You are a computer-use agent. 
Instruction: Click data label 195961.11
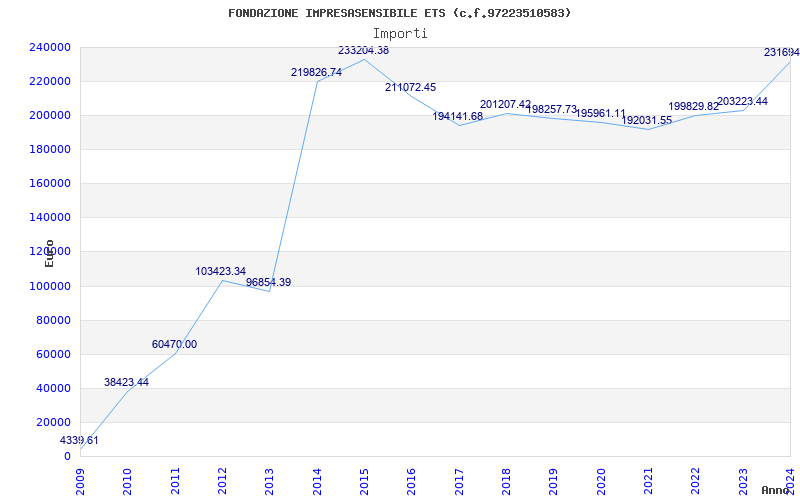(601, 113)
